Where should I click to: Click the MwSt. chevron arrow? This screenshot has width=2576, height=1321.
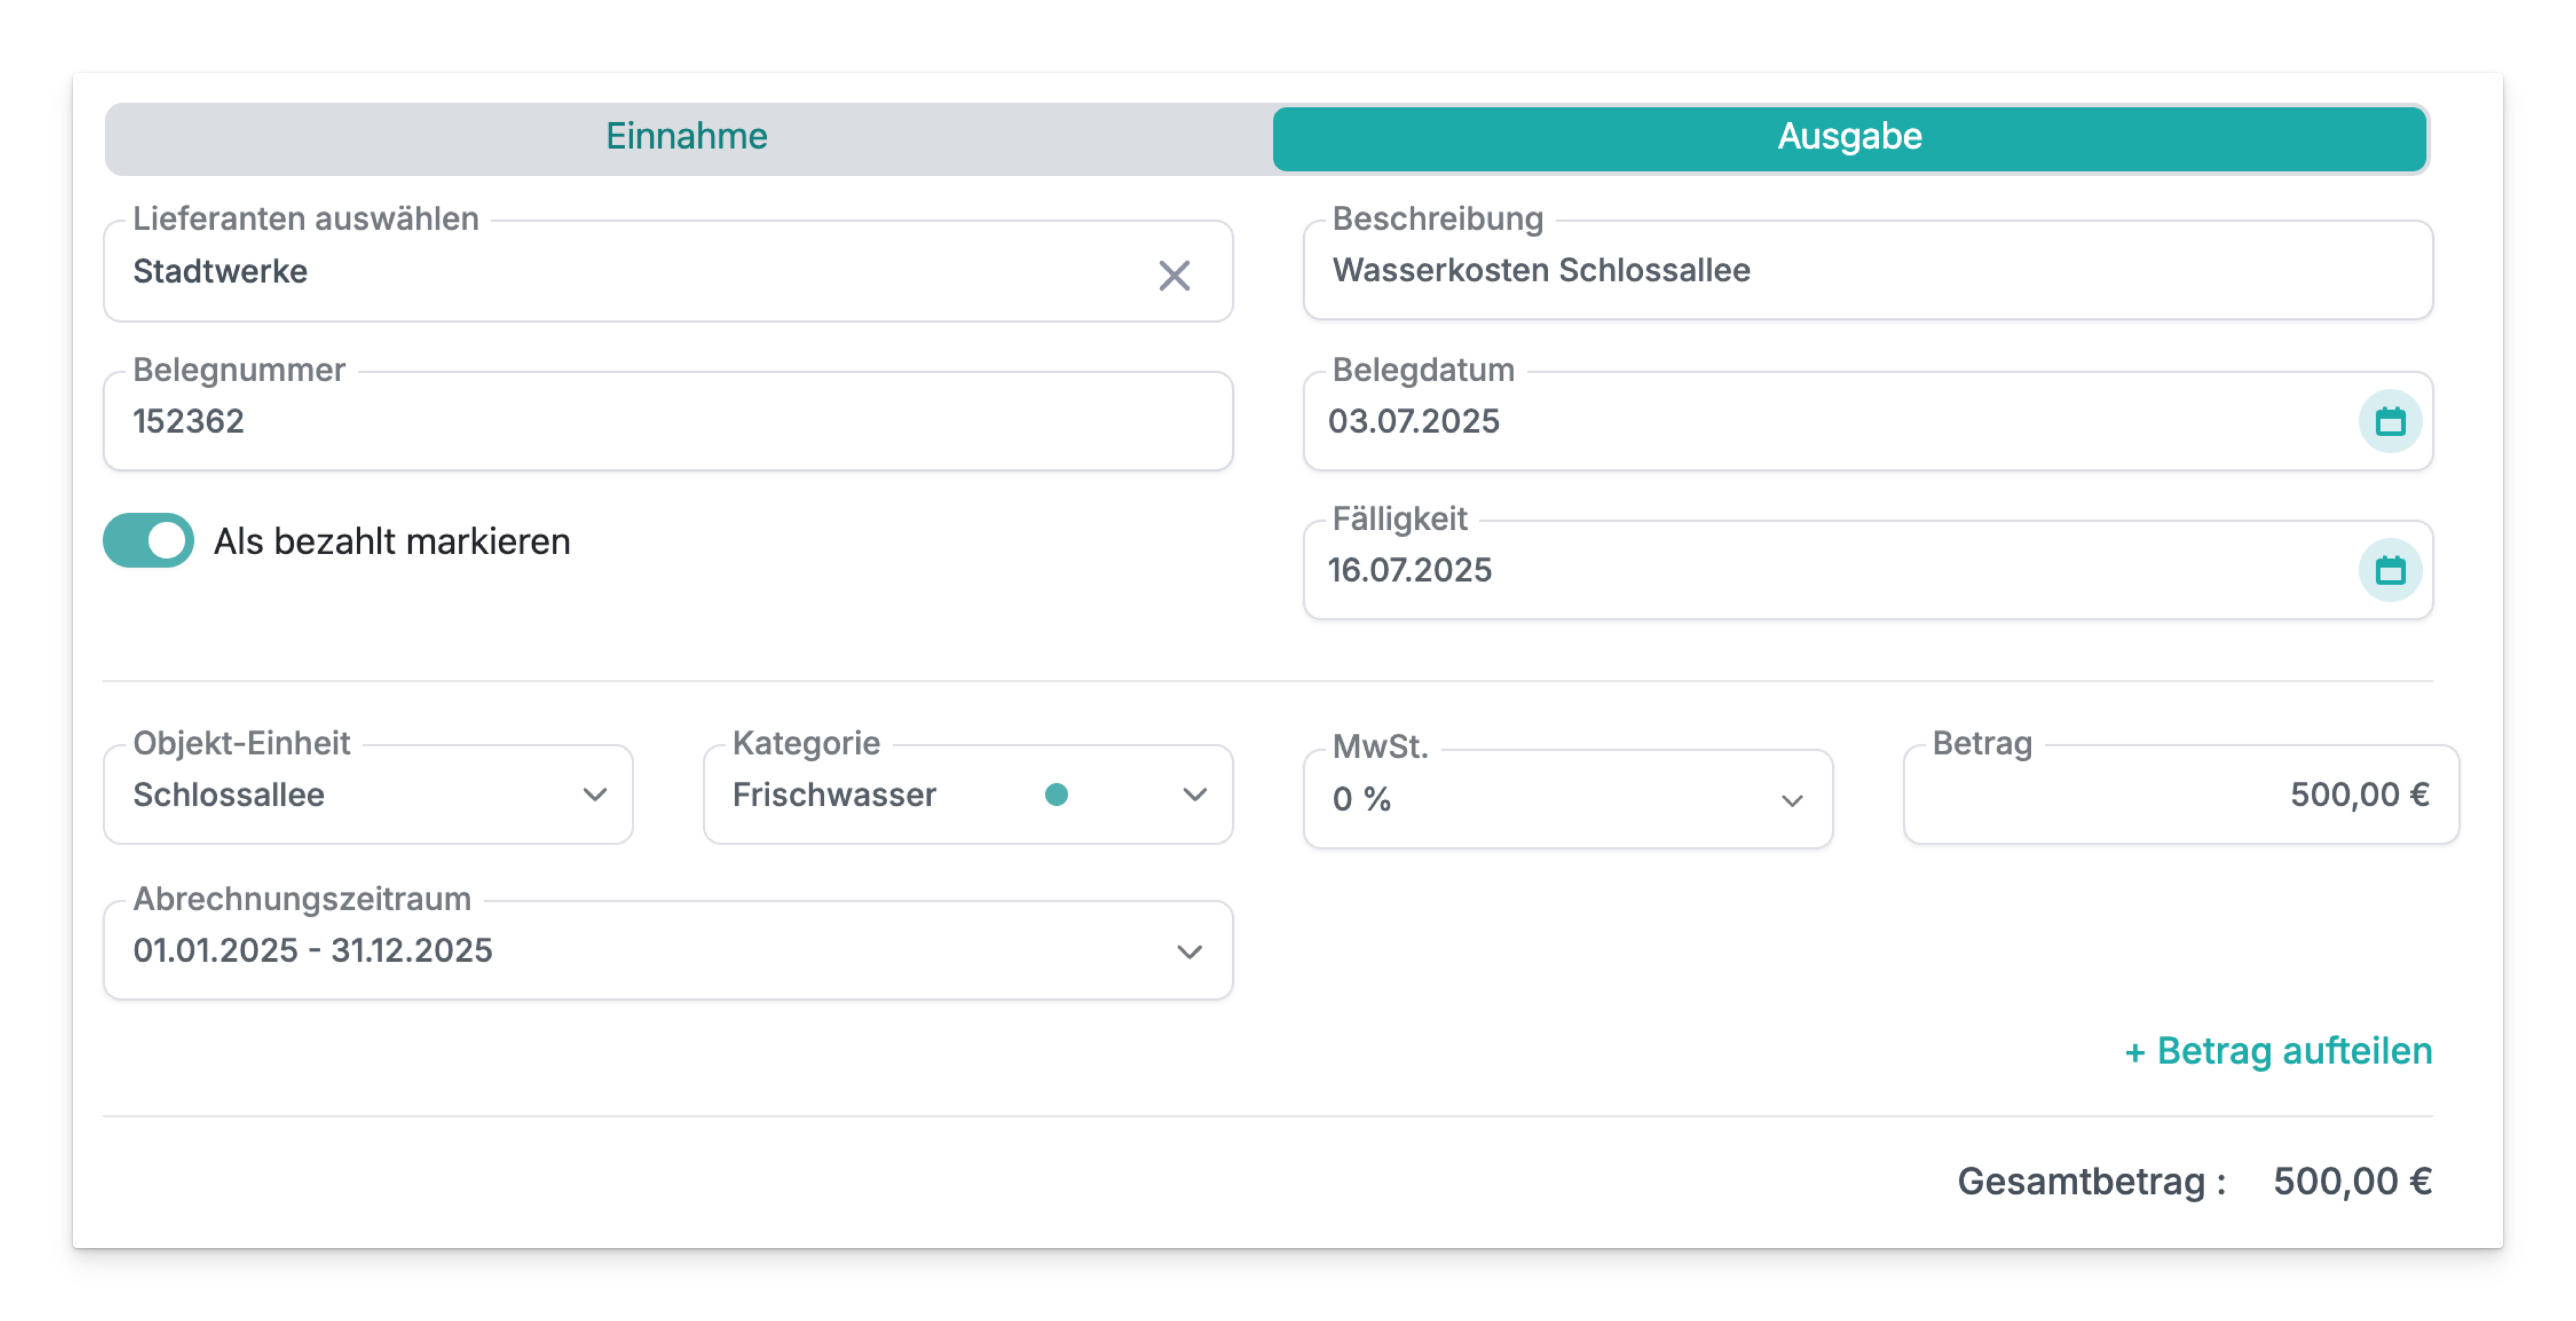point(1792,800)
